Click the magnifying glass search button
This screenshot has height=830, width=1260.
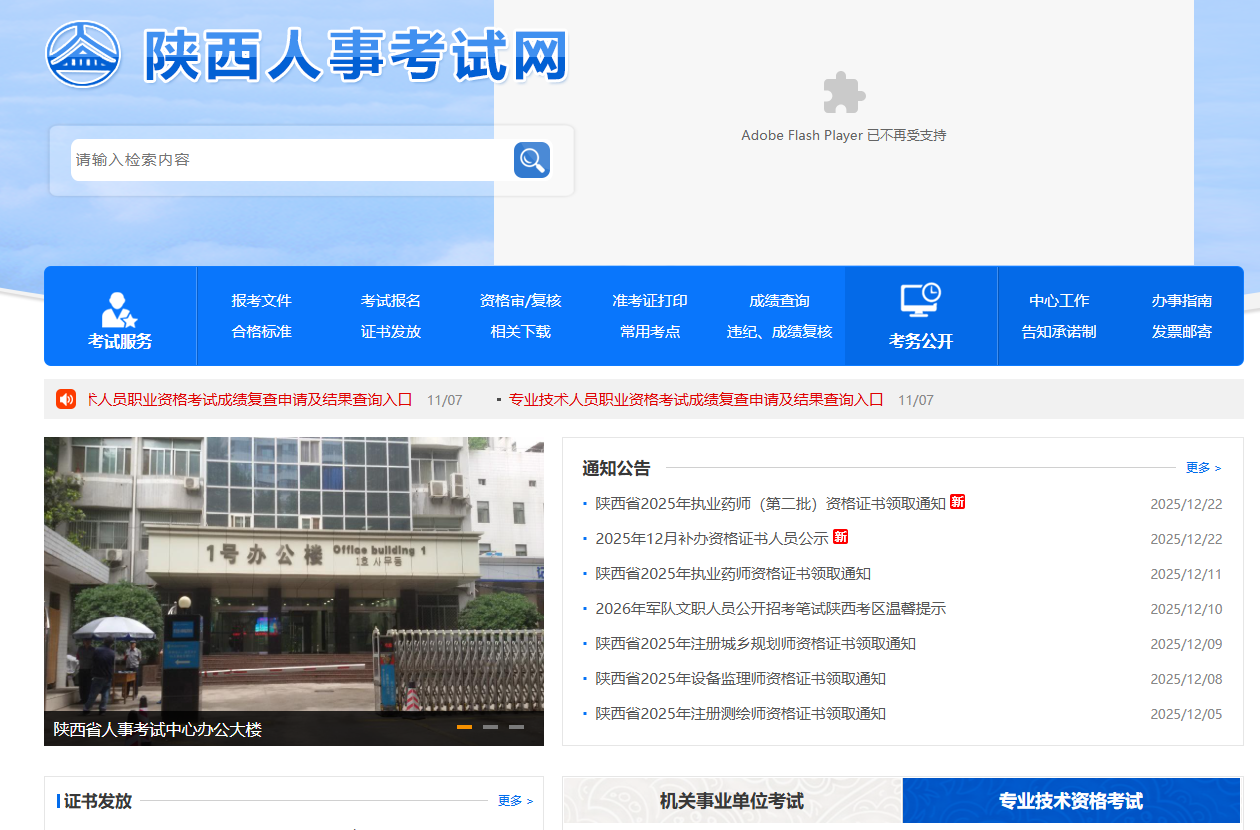coord(531,160)
